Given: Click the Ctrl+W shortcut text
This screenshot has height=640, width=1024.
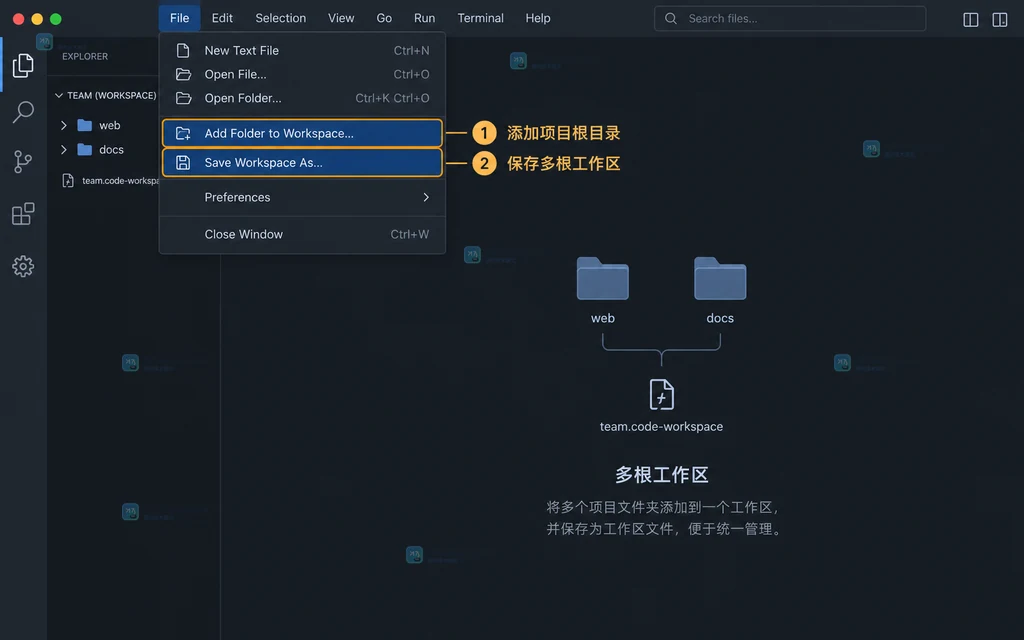Looking at the screenshot, I should click(409, 234).
